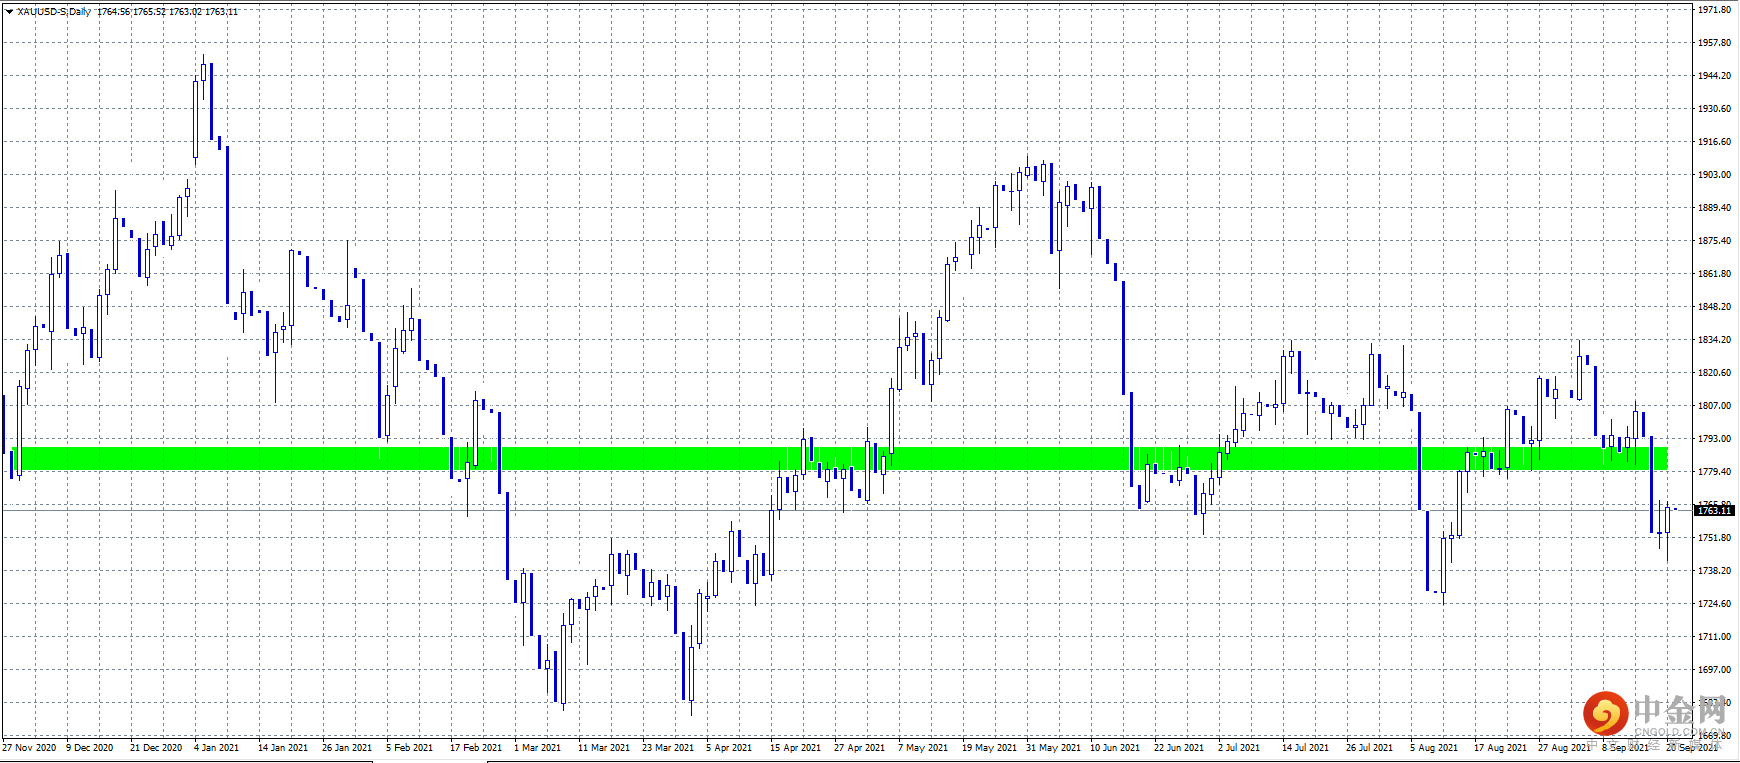The height and width of the screenshot is (763, 1740).
Task: Click the 1793.00 price axis label
Action: coord(1714,439)
